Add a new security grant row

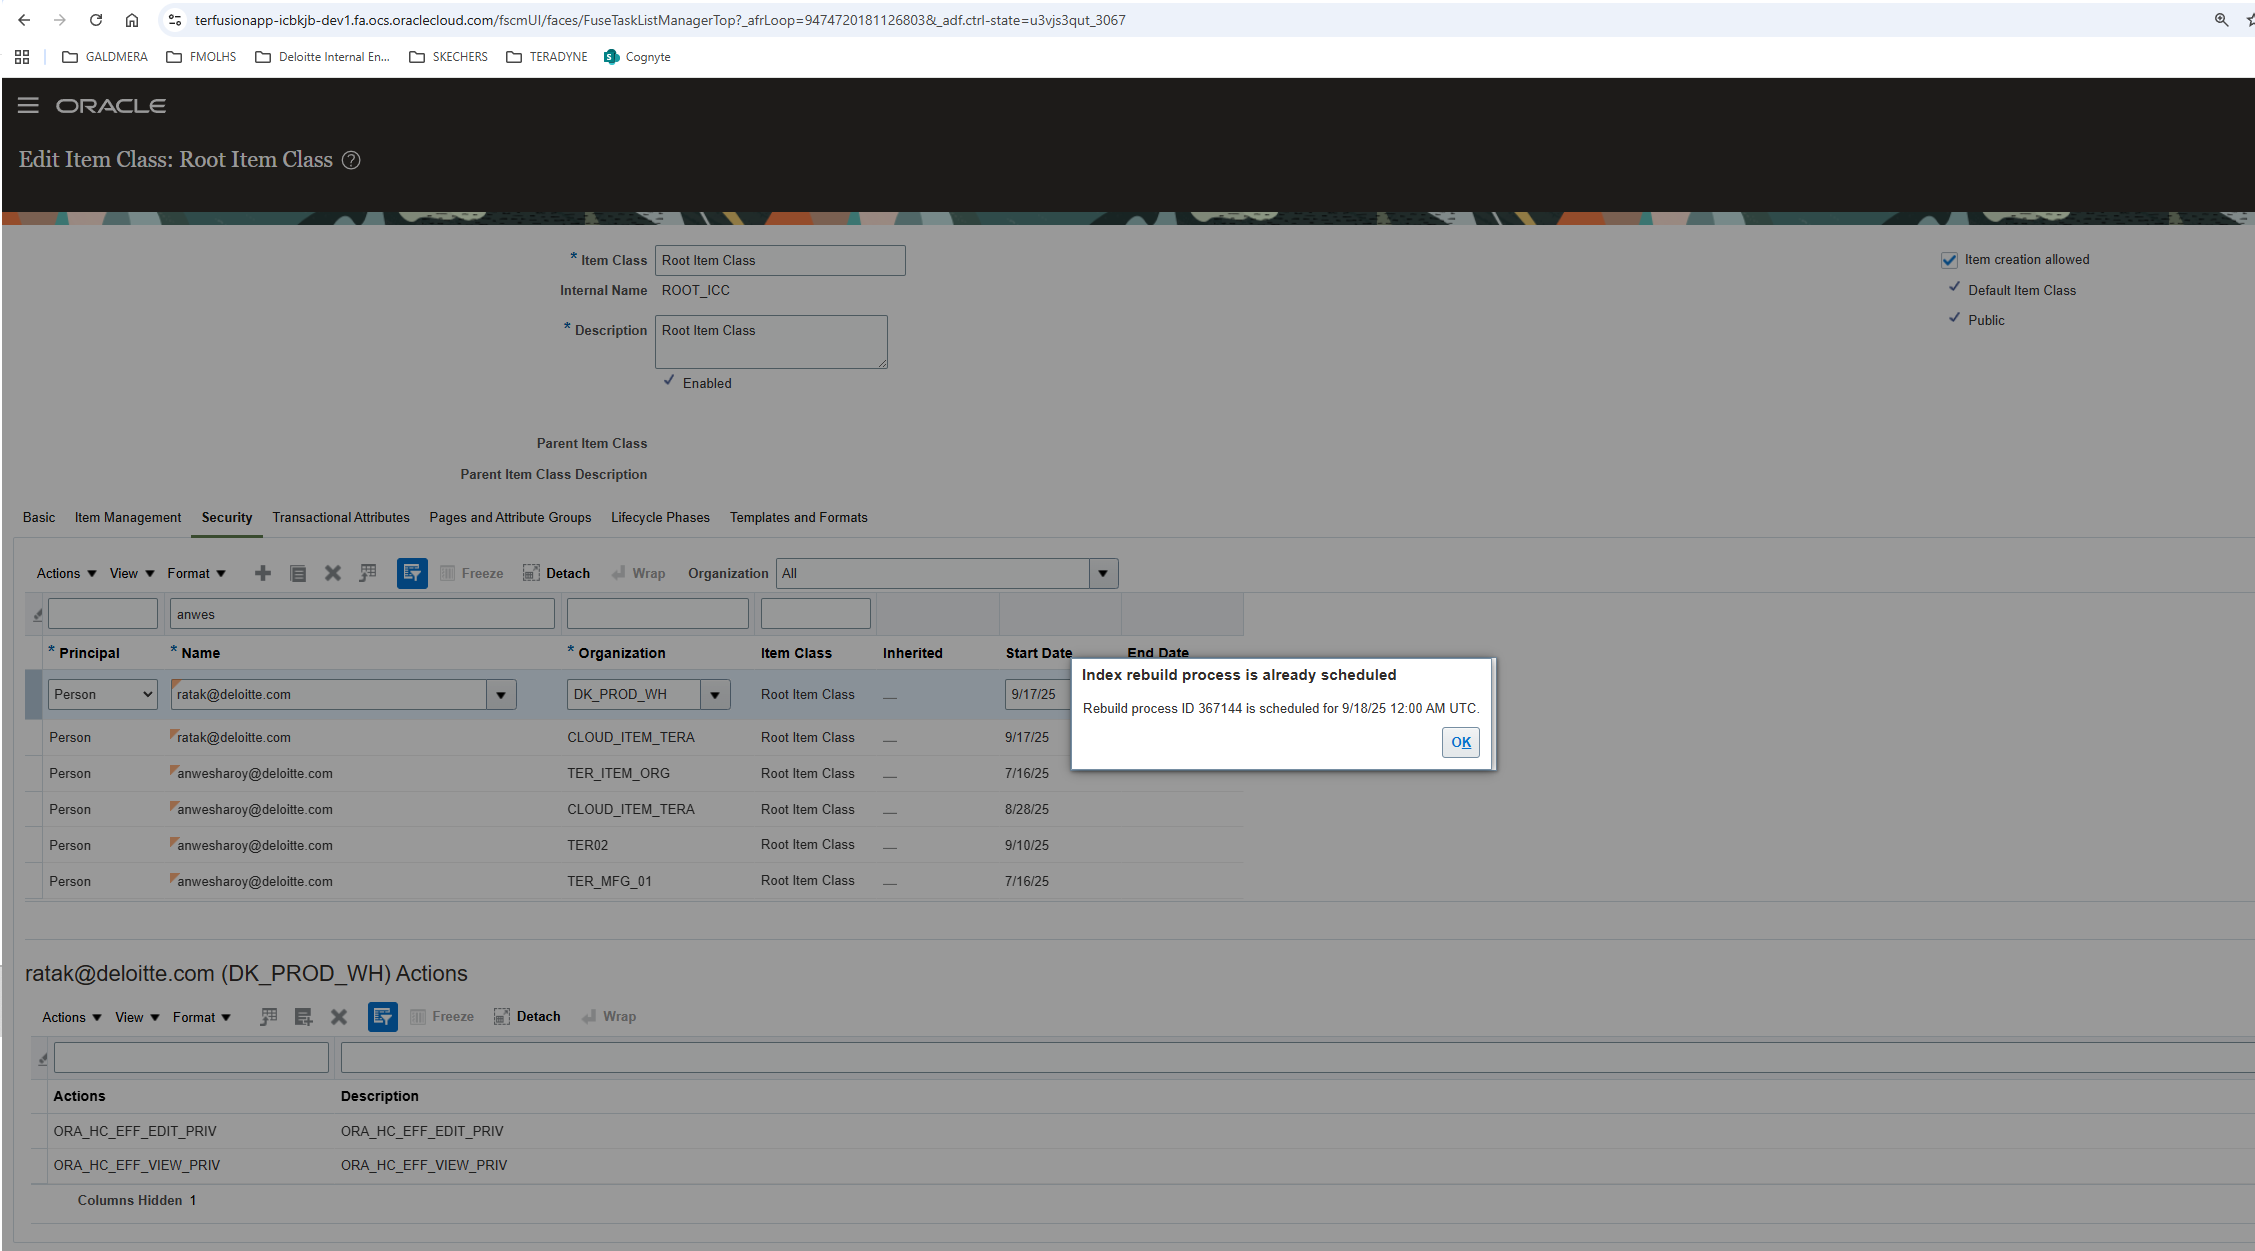[262, 573]
